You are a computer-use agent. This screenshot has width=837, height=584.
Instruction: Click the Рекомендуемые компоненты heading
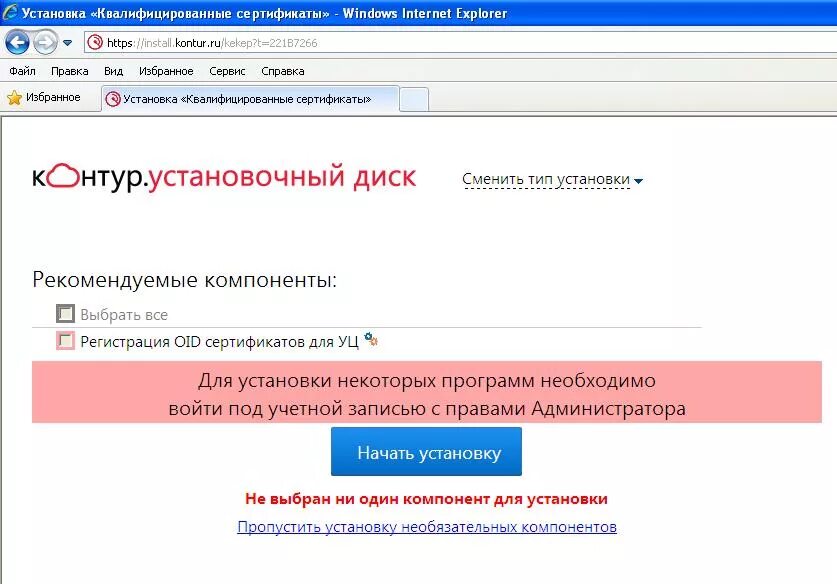(185, 280)
